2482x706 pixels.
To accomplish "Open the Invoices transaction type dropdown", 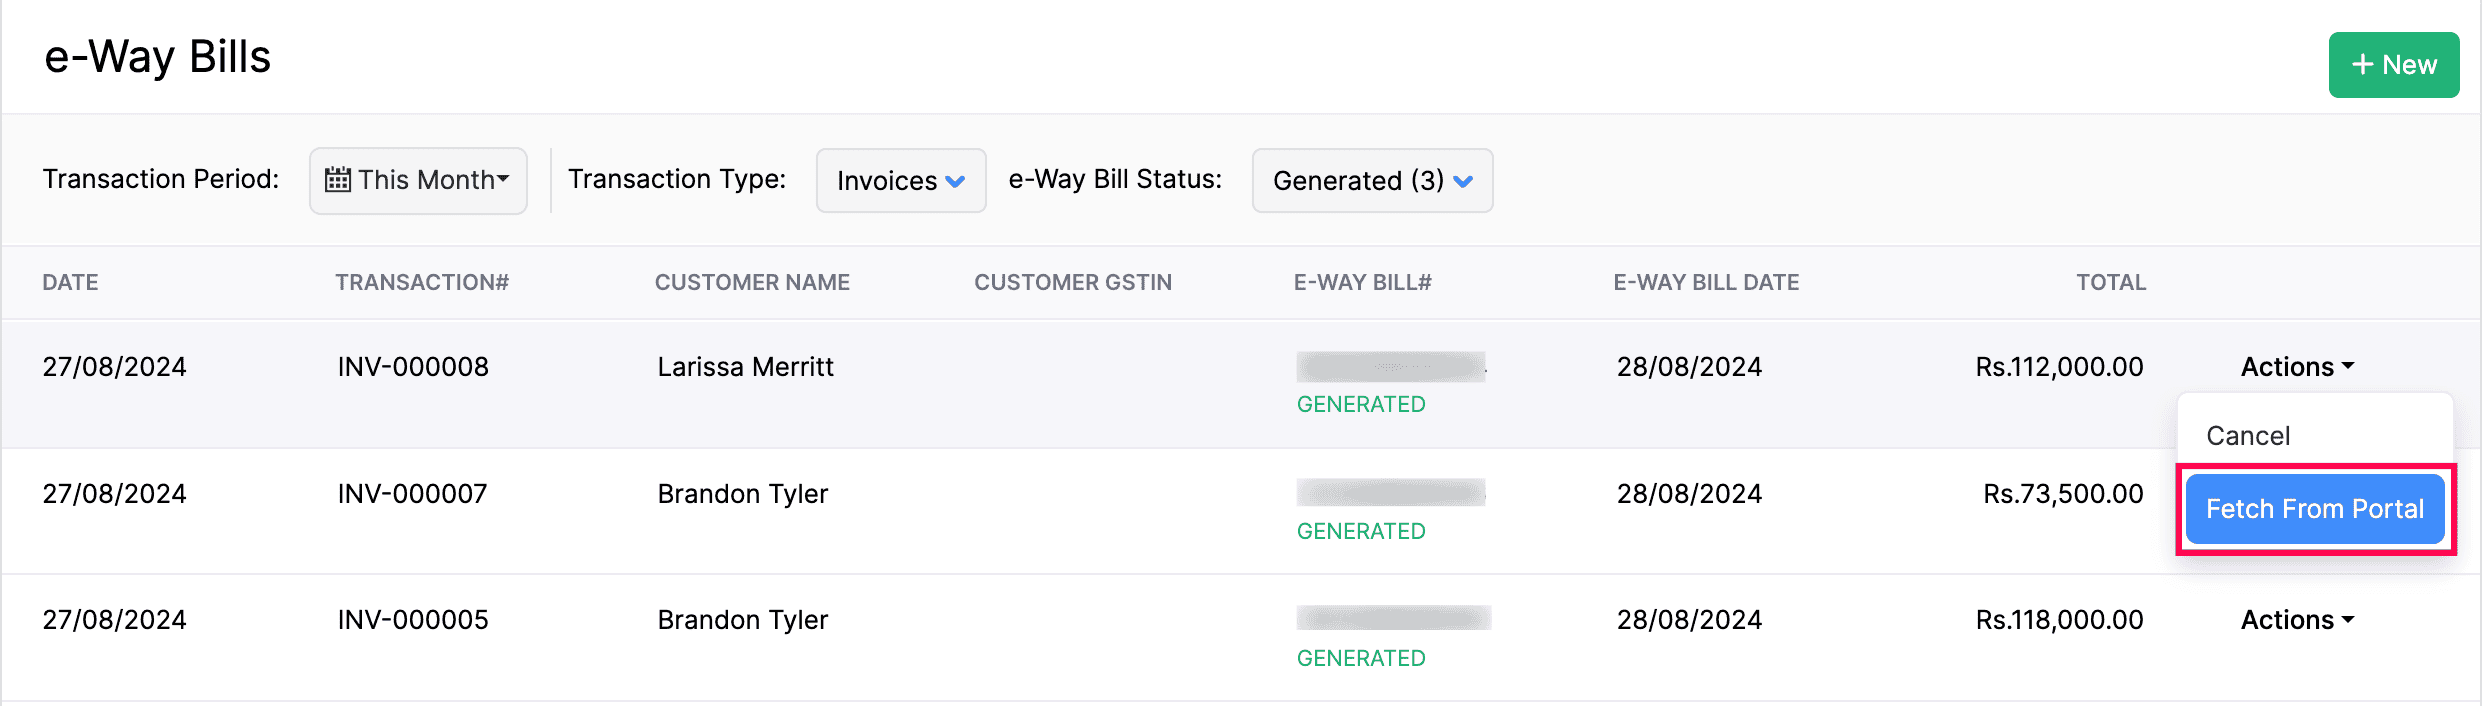I will click(x=900, y=180).
